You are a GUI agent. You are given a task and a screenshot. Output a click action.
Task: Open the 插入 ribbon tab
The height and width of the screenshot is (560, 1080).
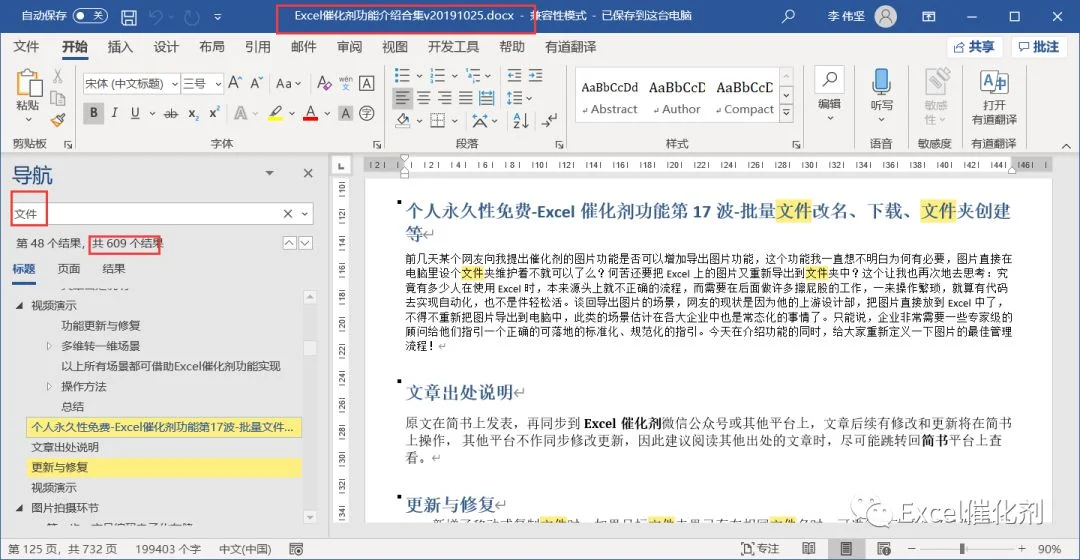coord(120,47)
